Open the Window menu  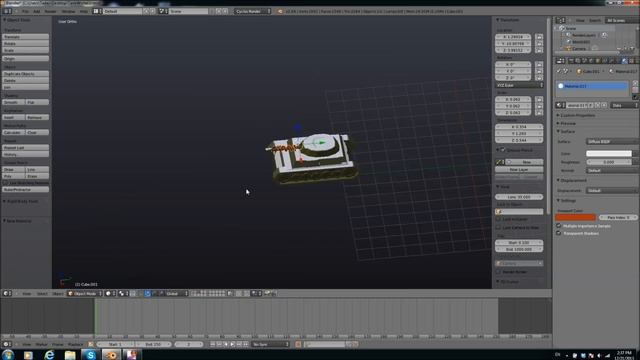click(x=68, y=11)
